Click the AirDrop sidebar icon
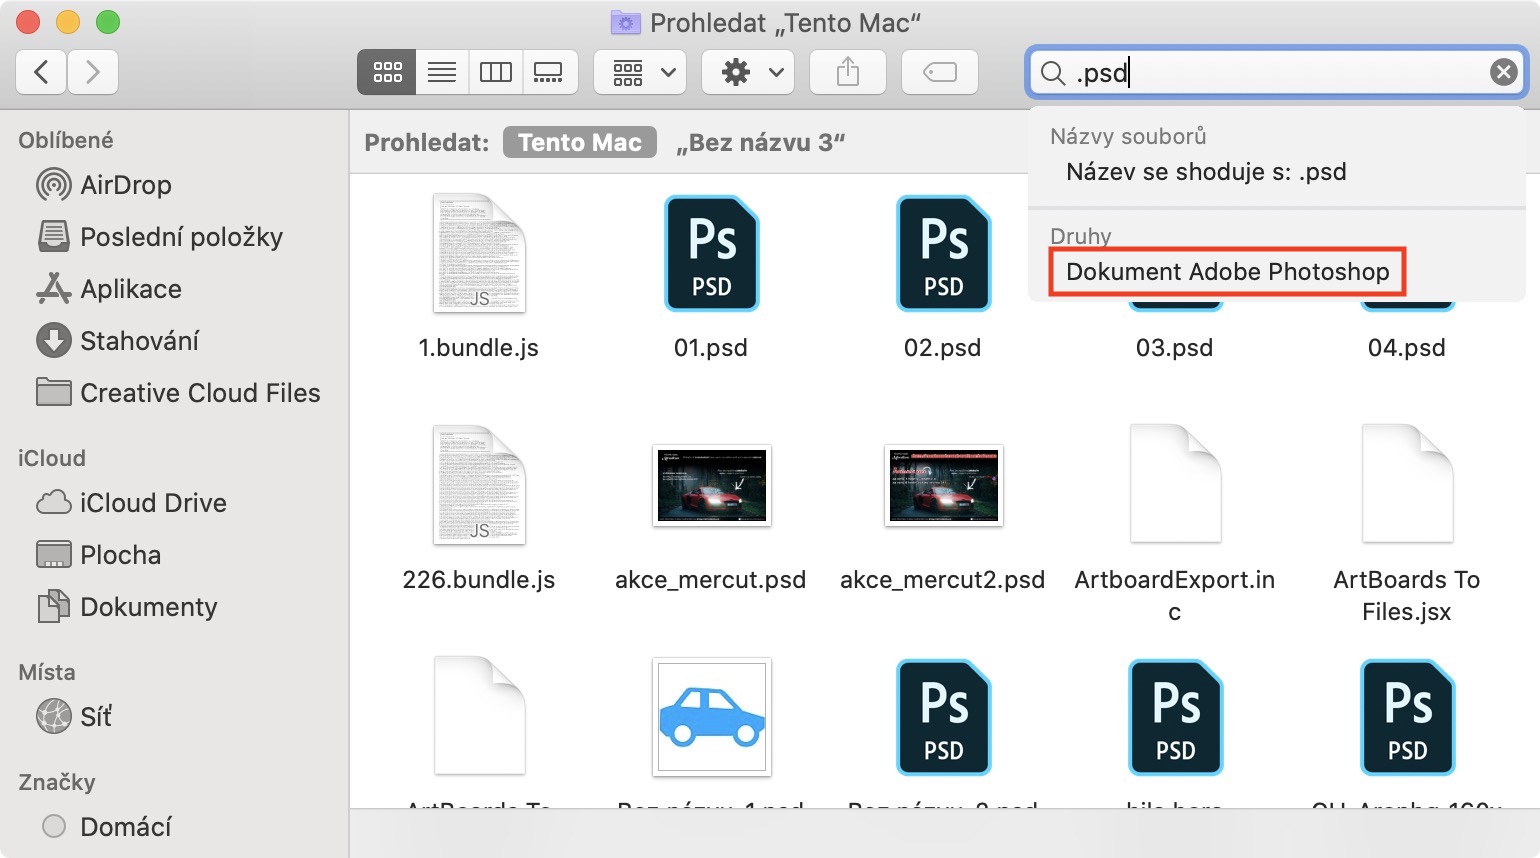 coord(53,185)
